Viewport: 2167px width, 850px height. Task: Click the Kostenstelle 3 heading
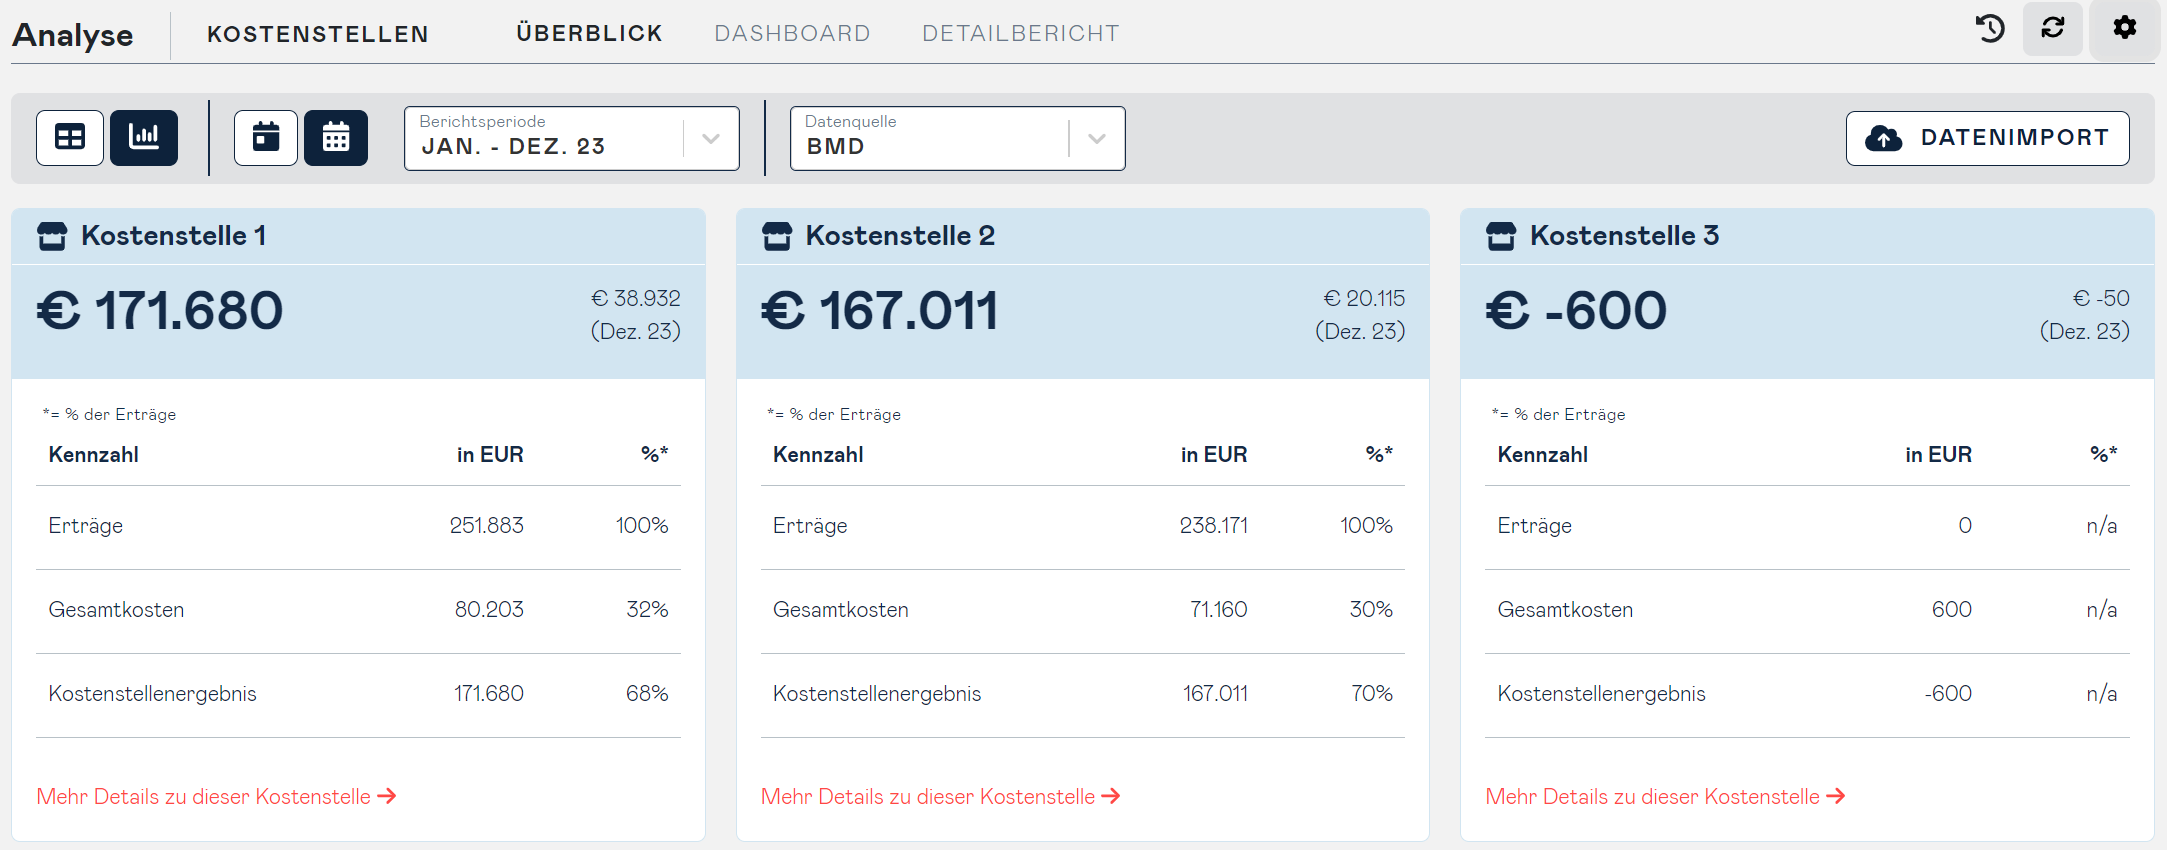tap(1625, 236)
